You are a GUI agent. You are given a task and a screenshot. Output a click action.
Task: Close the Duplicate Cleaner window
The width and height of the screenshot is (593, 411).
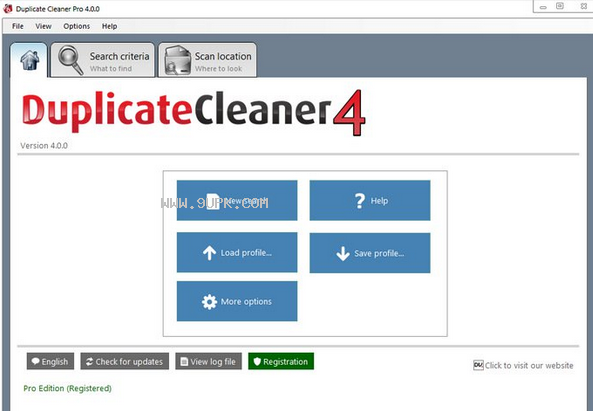click(x=584, y=6)
